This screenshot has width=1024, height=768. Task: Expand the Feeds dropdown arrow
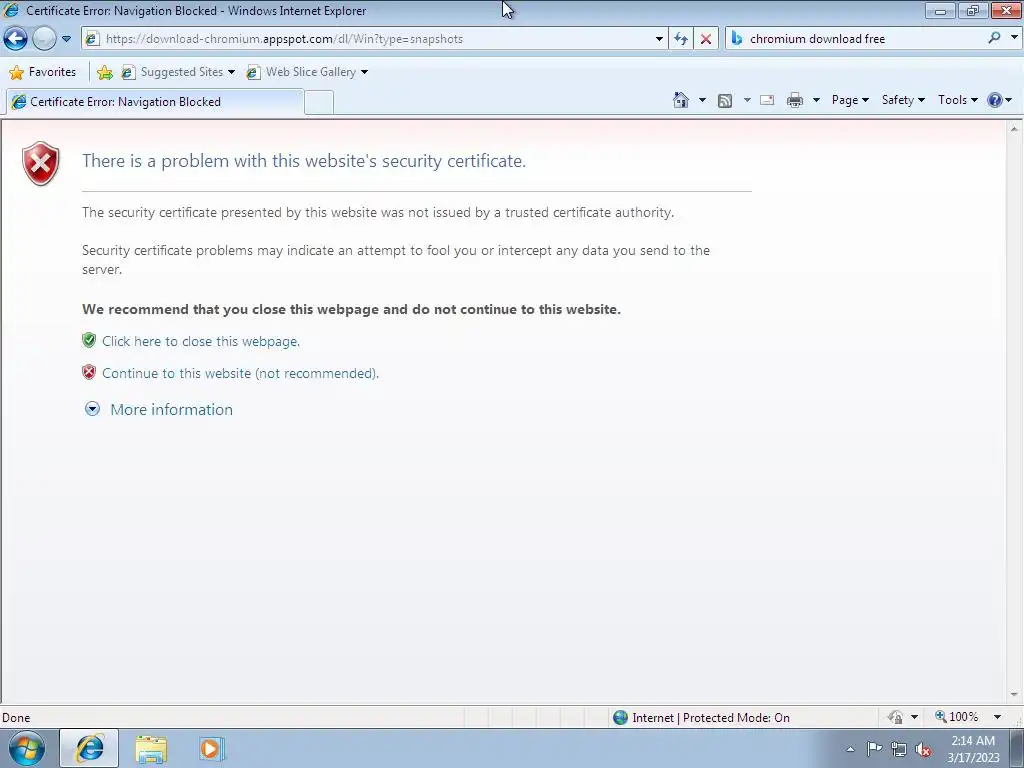[747, 100]
